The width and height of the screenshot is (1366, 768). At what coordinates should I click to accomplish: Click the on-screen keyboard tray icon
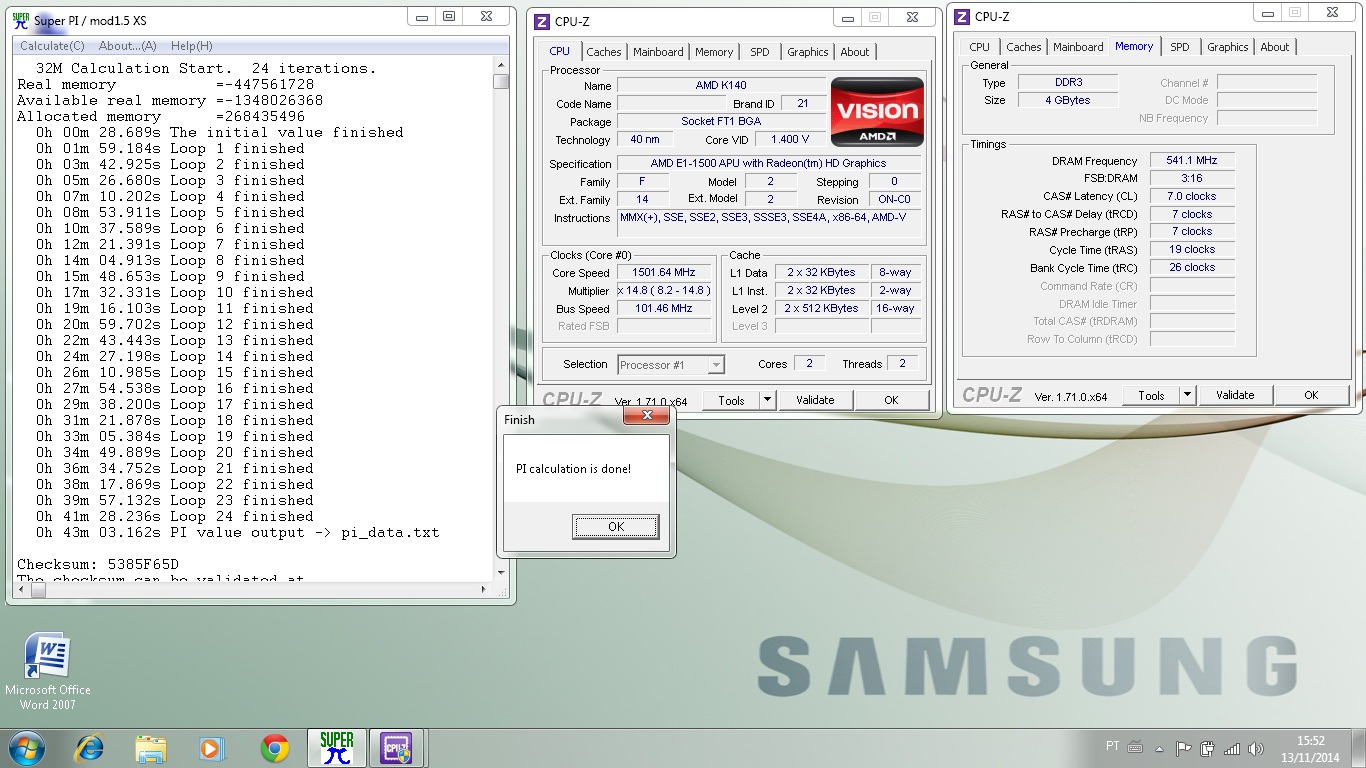point(1135,747)
